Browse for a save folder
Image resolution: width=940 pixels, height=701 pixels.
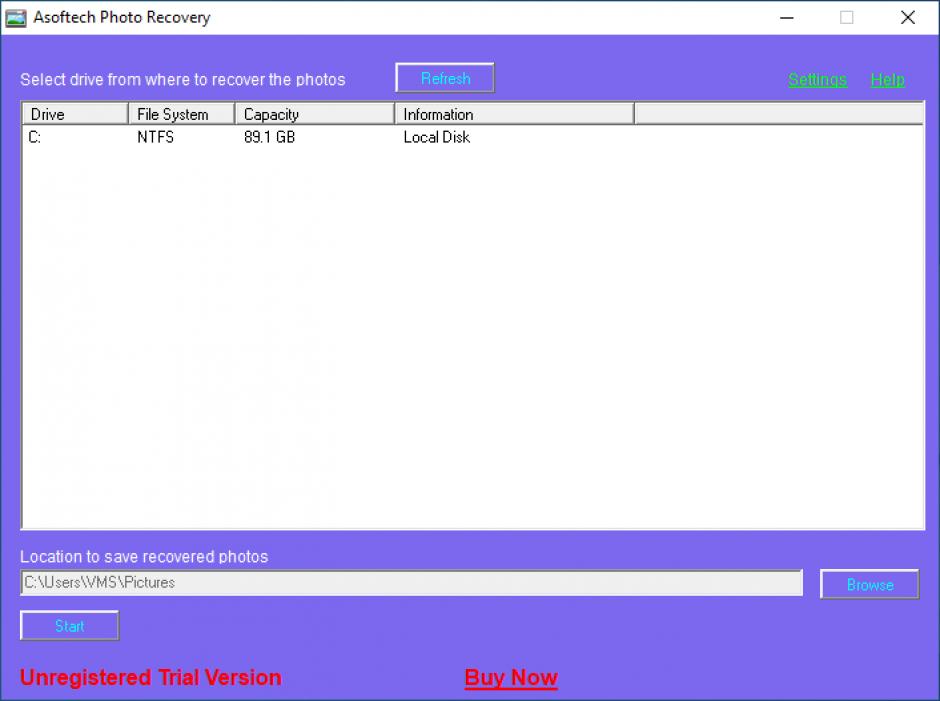869,584
